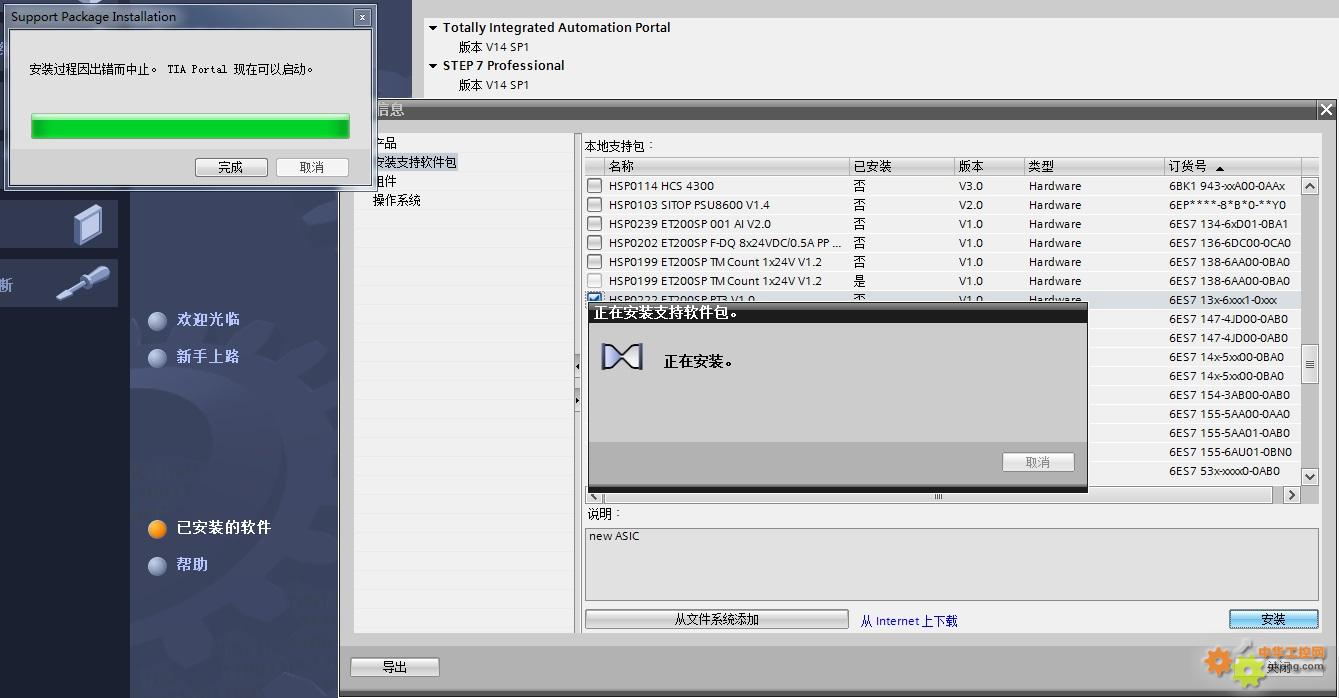This screenshot has height=698, width=1339.
Task: Sort by the 名称 column header
Action: [727, 166]
